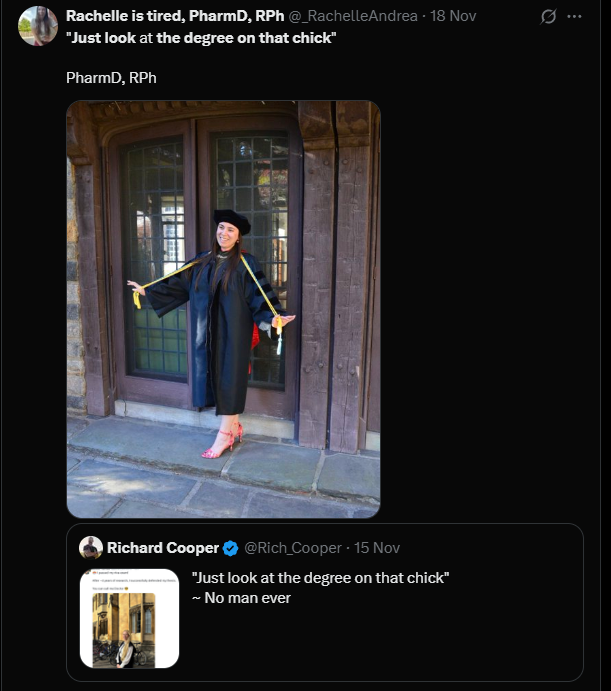This screenshot has width=611, height=691.
Task: Click the Richard Cooper display name
Action: pyautogui.click(x=163, y=548)
